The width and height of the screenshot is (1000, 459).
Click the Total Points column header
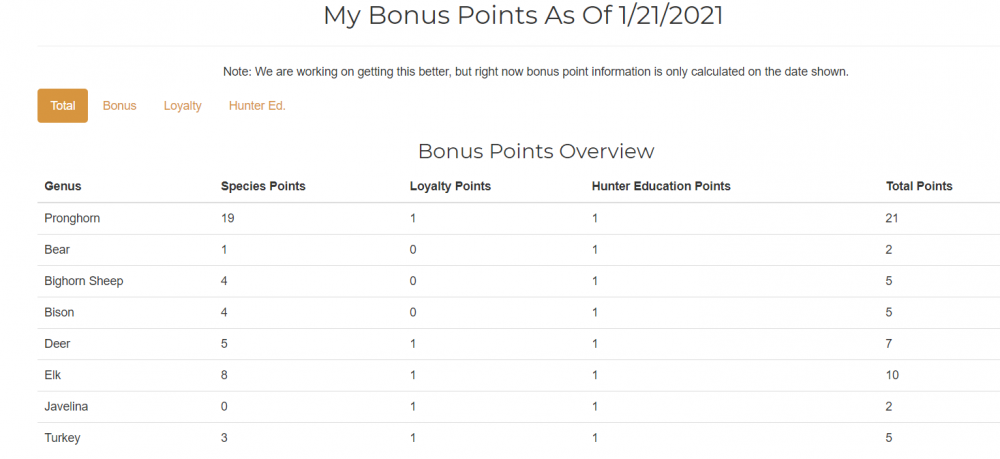(919, 186)
